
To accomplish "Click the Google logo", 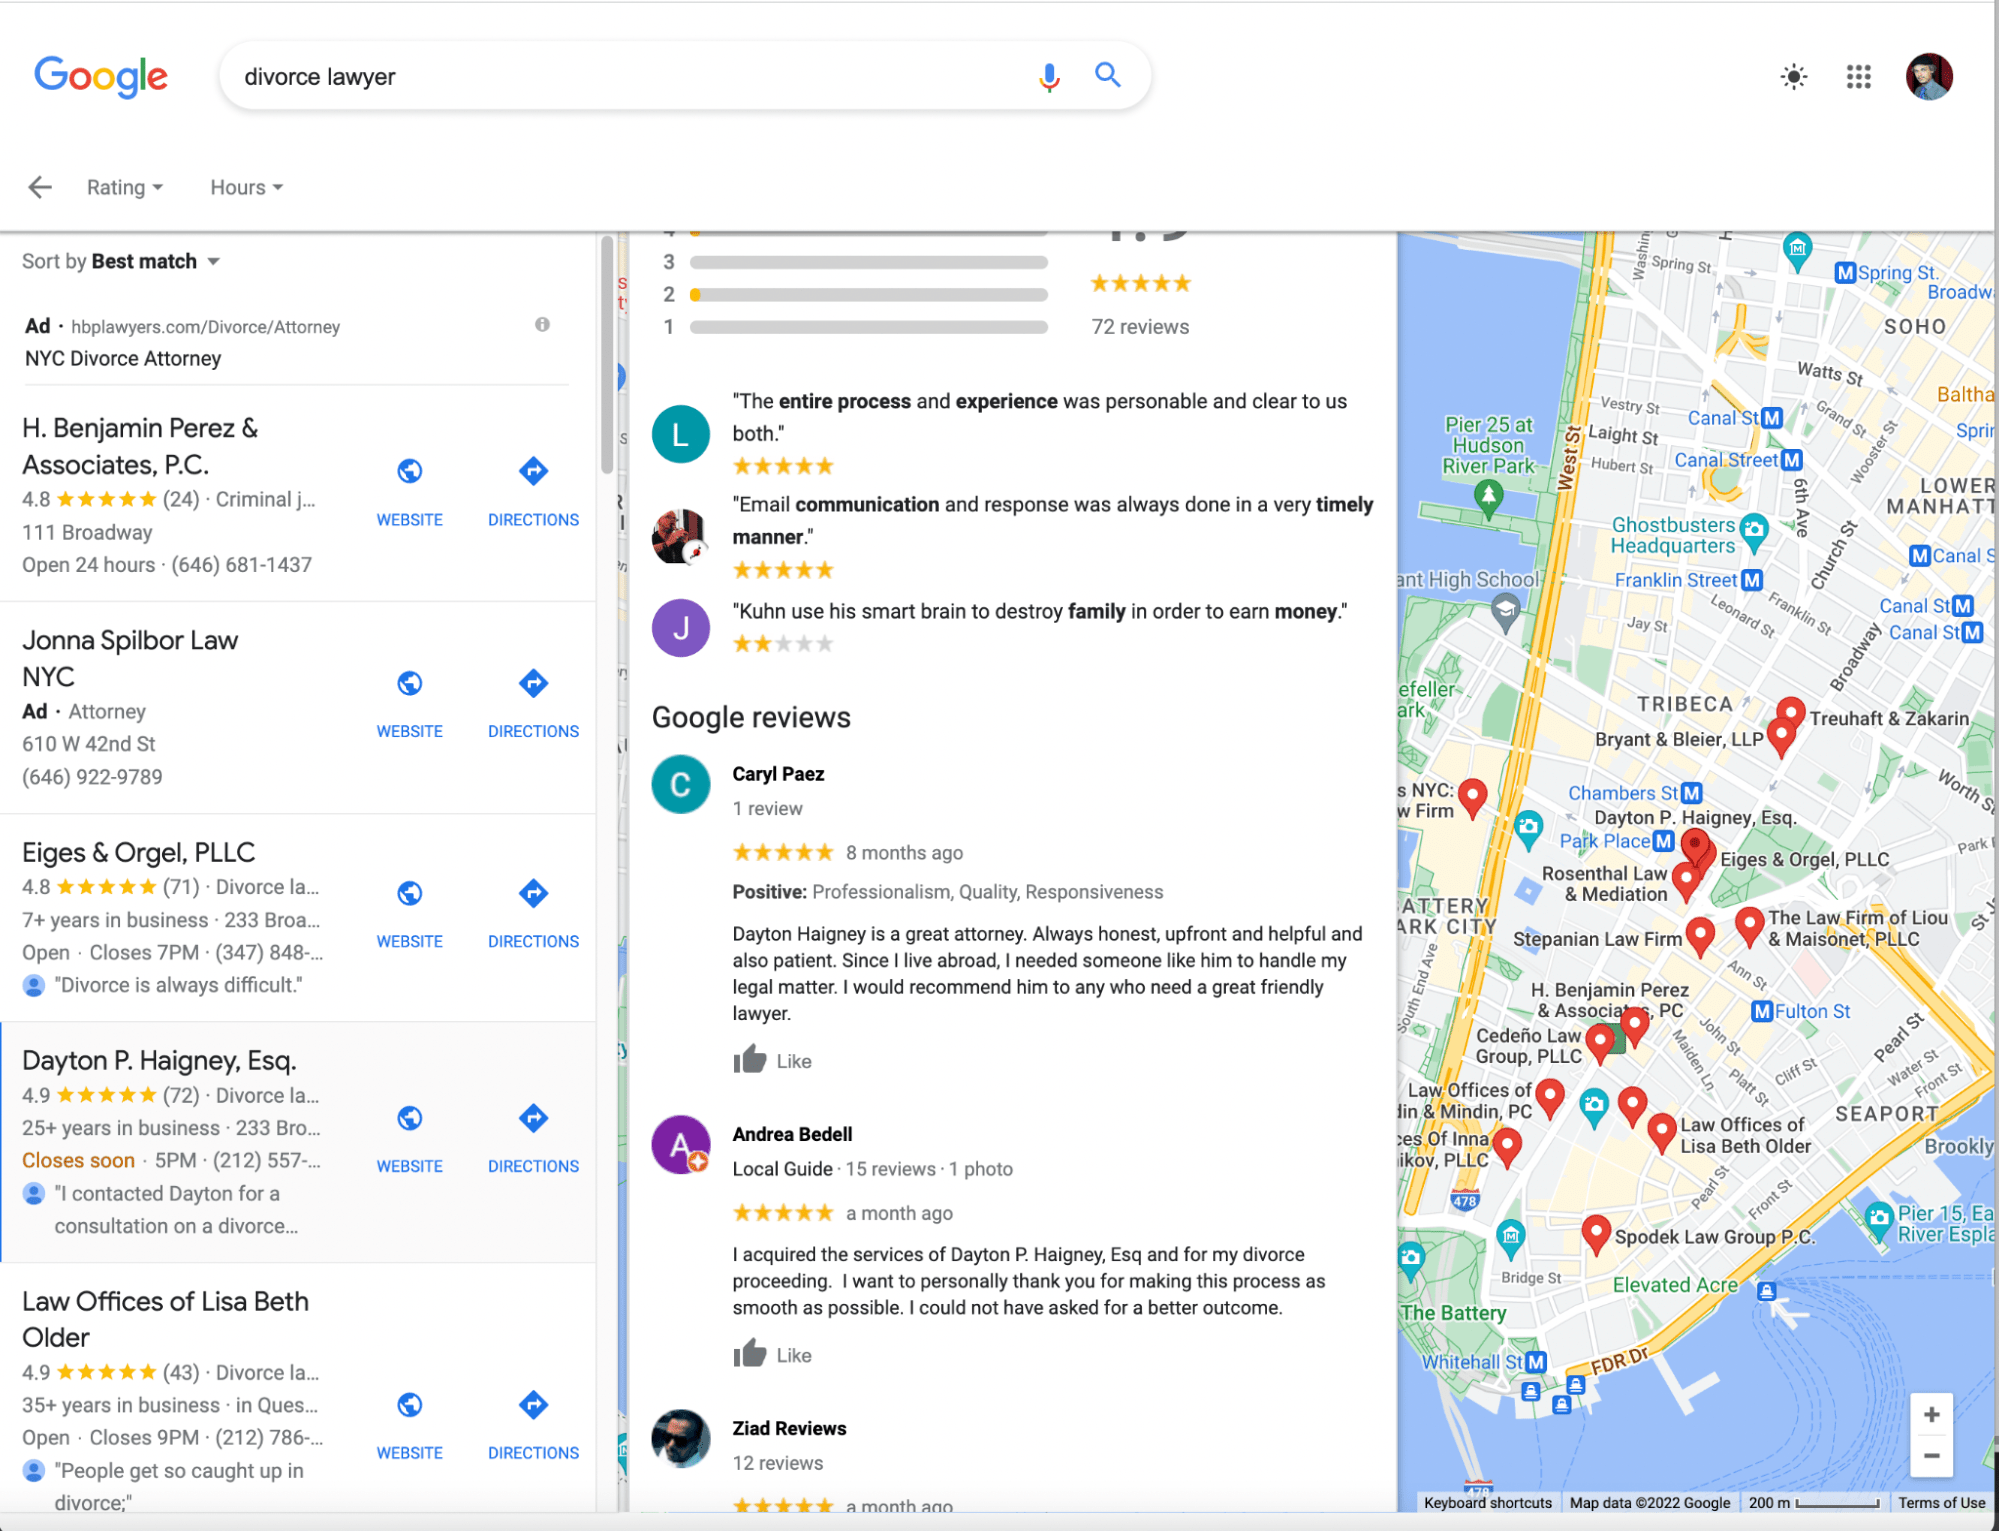I will (x=101, y=76).
